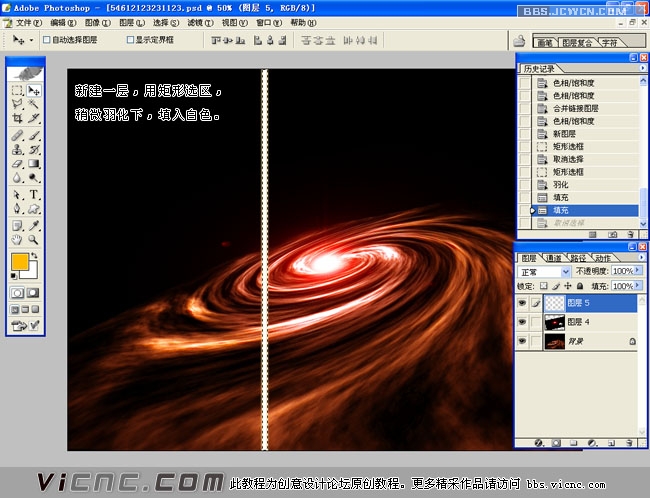Select the Eraser tool
The width and height of the screenshot is (650, 498).
(17, 164)
